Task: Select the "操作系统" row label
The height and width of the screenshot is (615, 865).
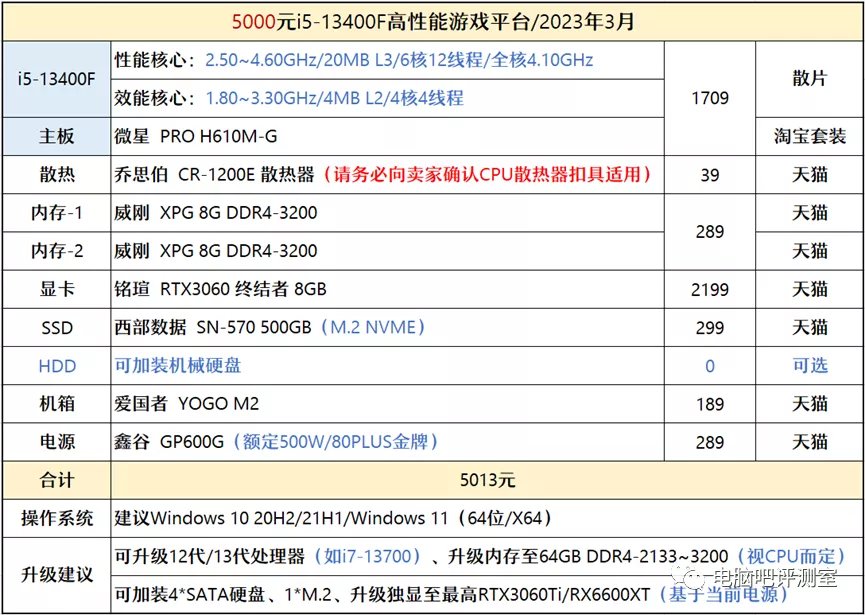Action: pyautogui.click(x=56, y=518)
